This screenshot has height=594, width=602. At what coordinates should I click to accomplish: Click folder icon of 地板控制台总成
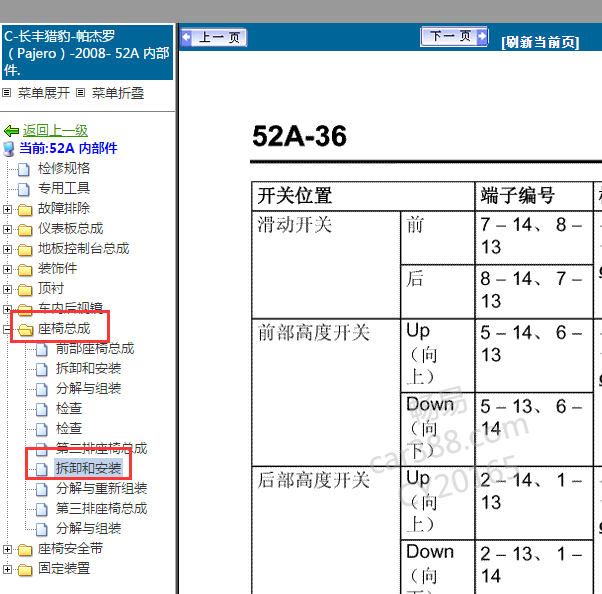tap(25, 250)
